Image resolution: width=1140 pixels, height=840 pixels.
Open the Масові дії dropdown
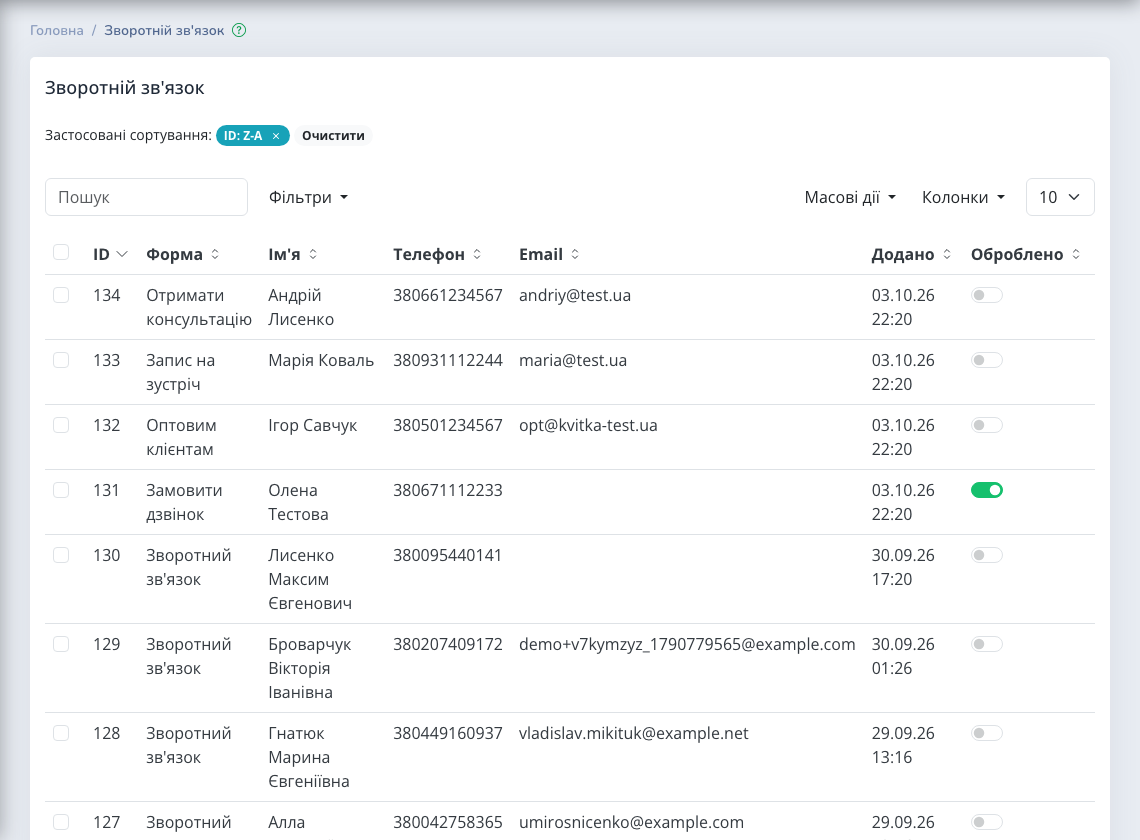point(850,197)
